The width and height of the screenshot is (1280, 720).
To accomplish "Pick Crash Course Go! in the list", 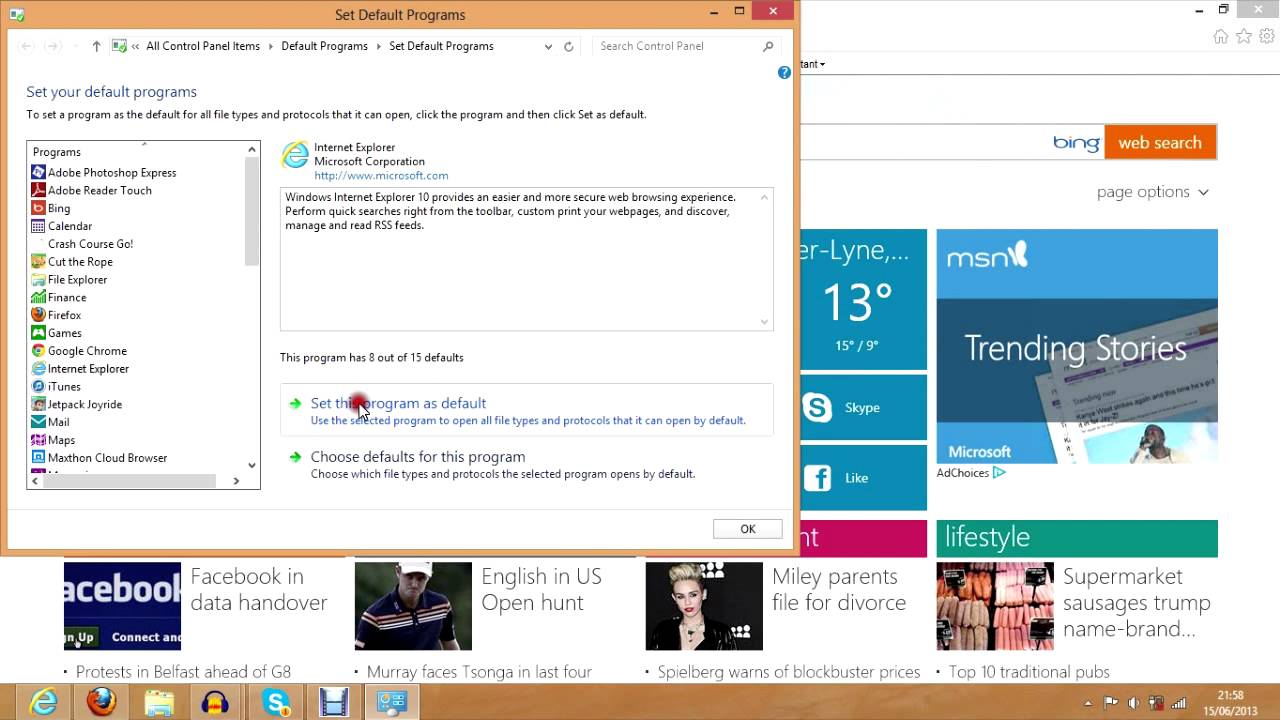I will [90, 244].
